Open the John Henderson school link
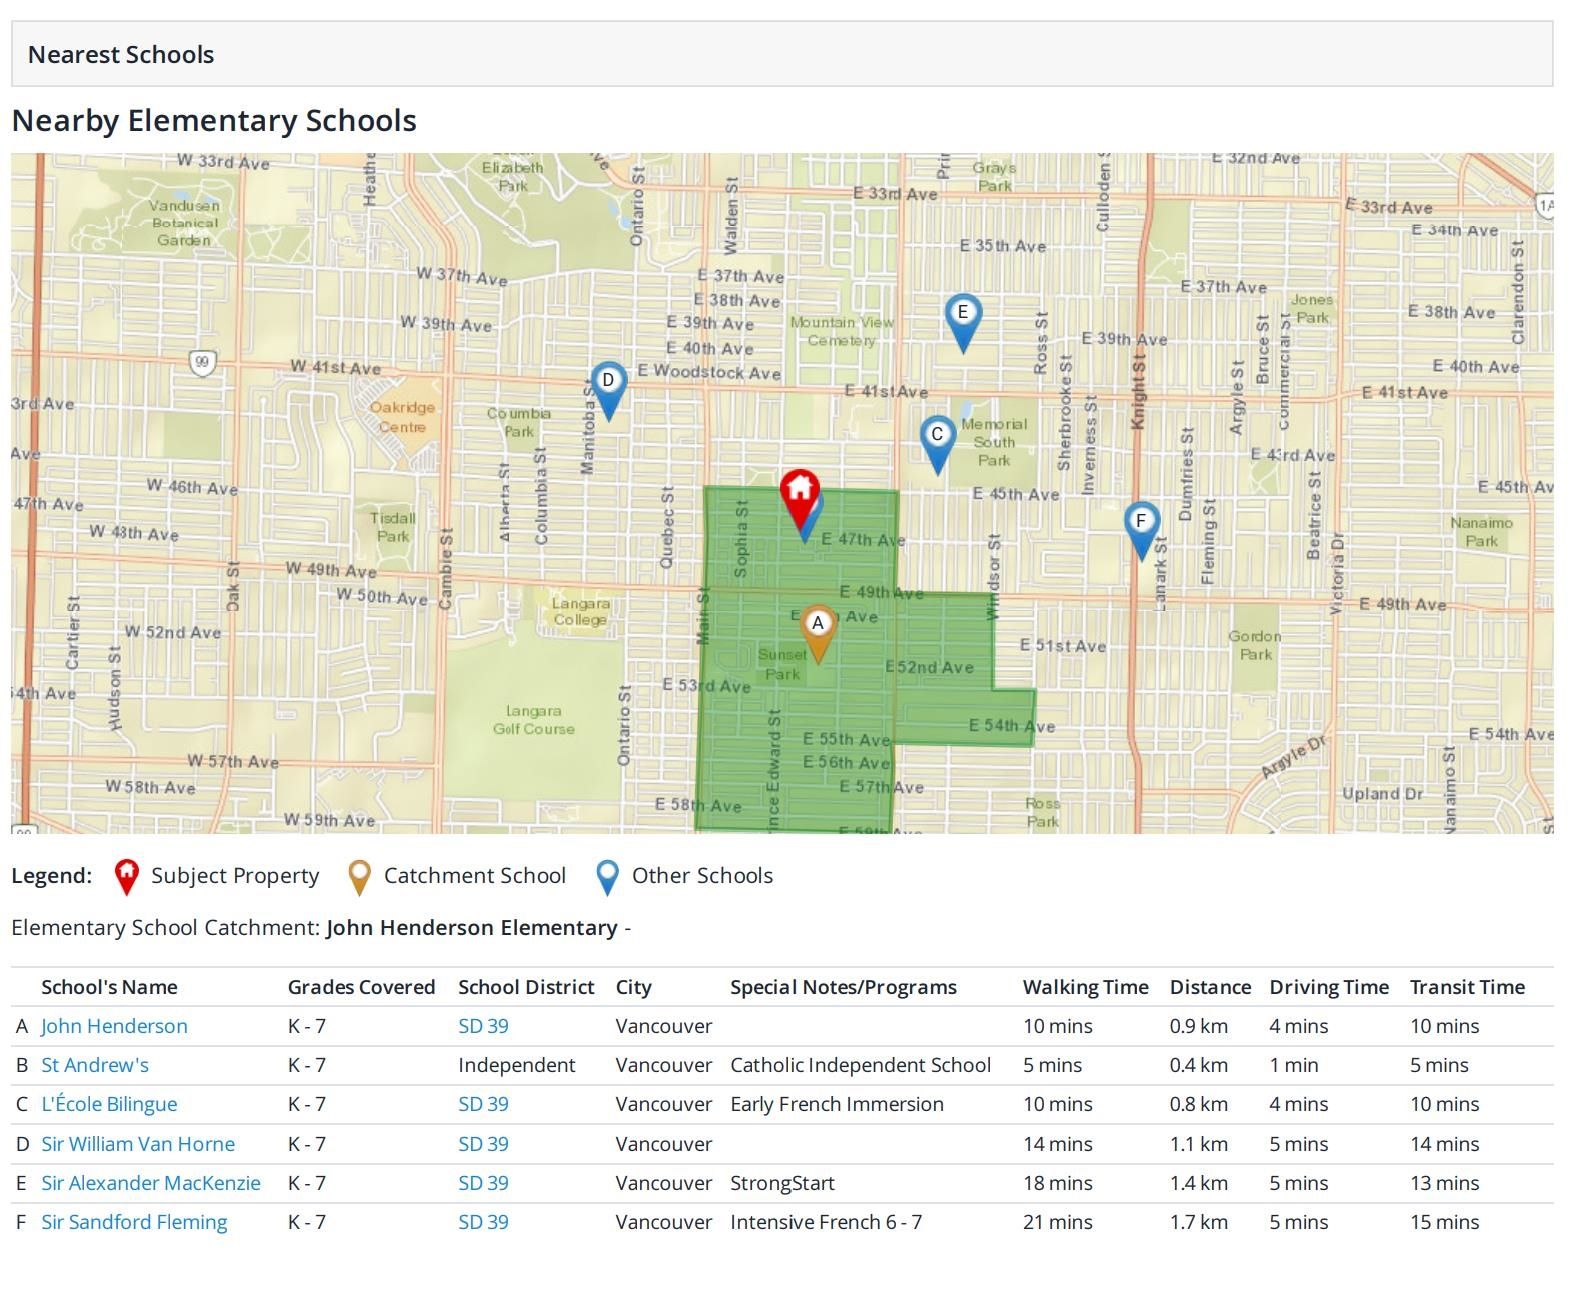The height and width of the screenshot is (1294, 1576). click(114, 1026)
